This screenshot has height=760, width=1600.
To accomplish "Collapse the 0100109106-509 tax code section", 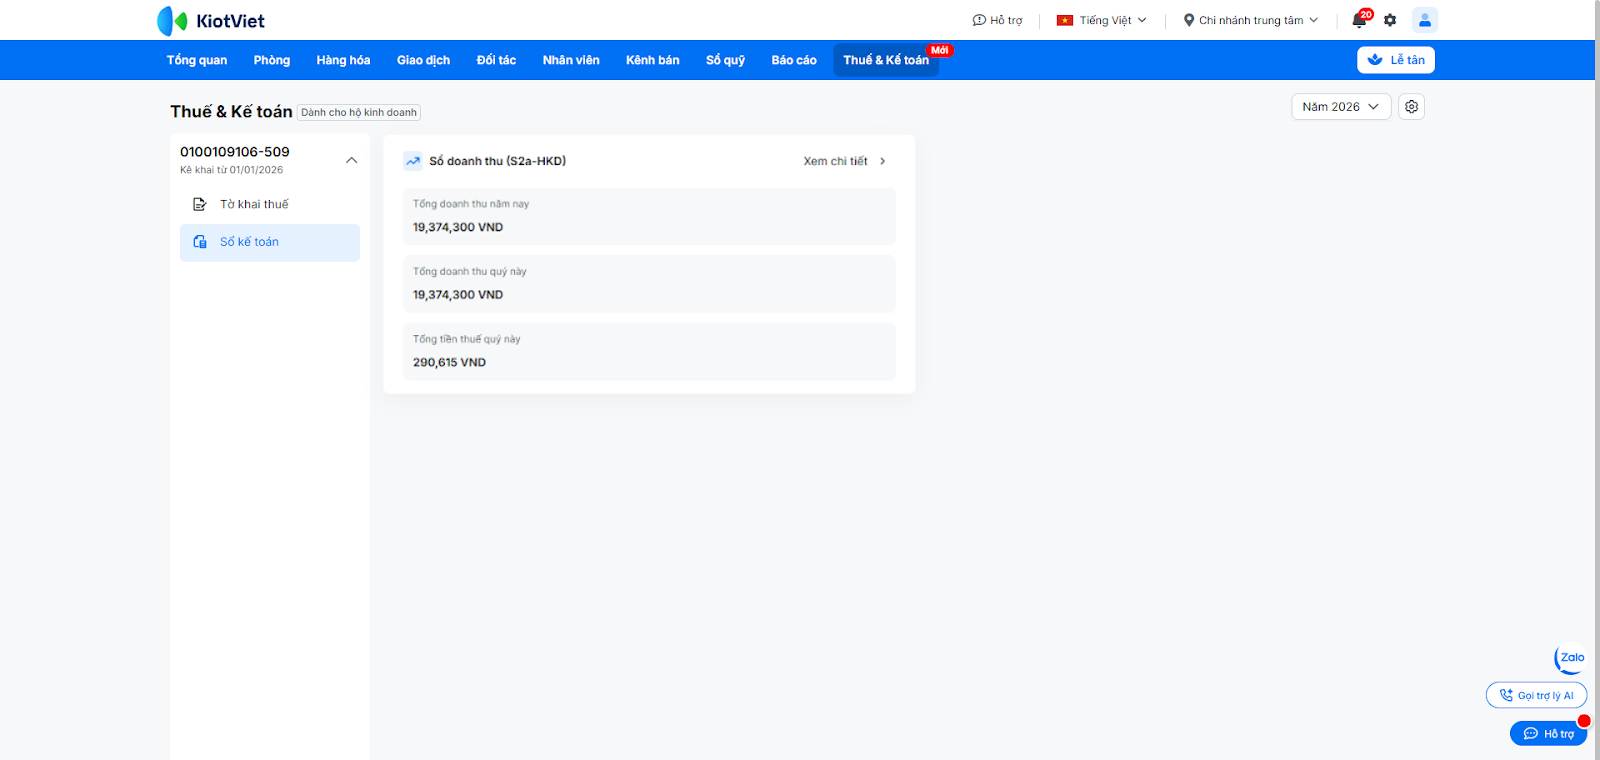I will (351, 160).
